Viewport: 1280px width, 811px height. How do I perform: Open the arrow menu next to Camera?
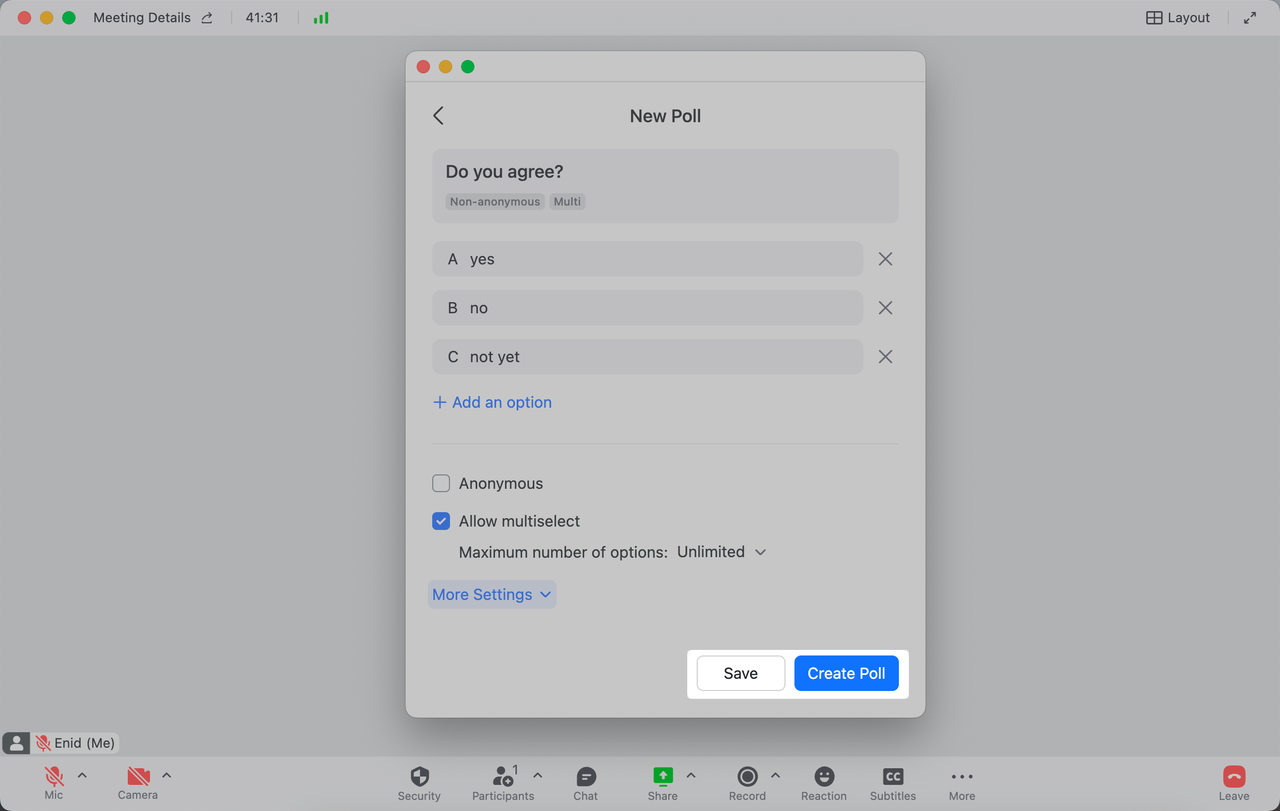(x=167, y=775)
